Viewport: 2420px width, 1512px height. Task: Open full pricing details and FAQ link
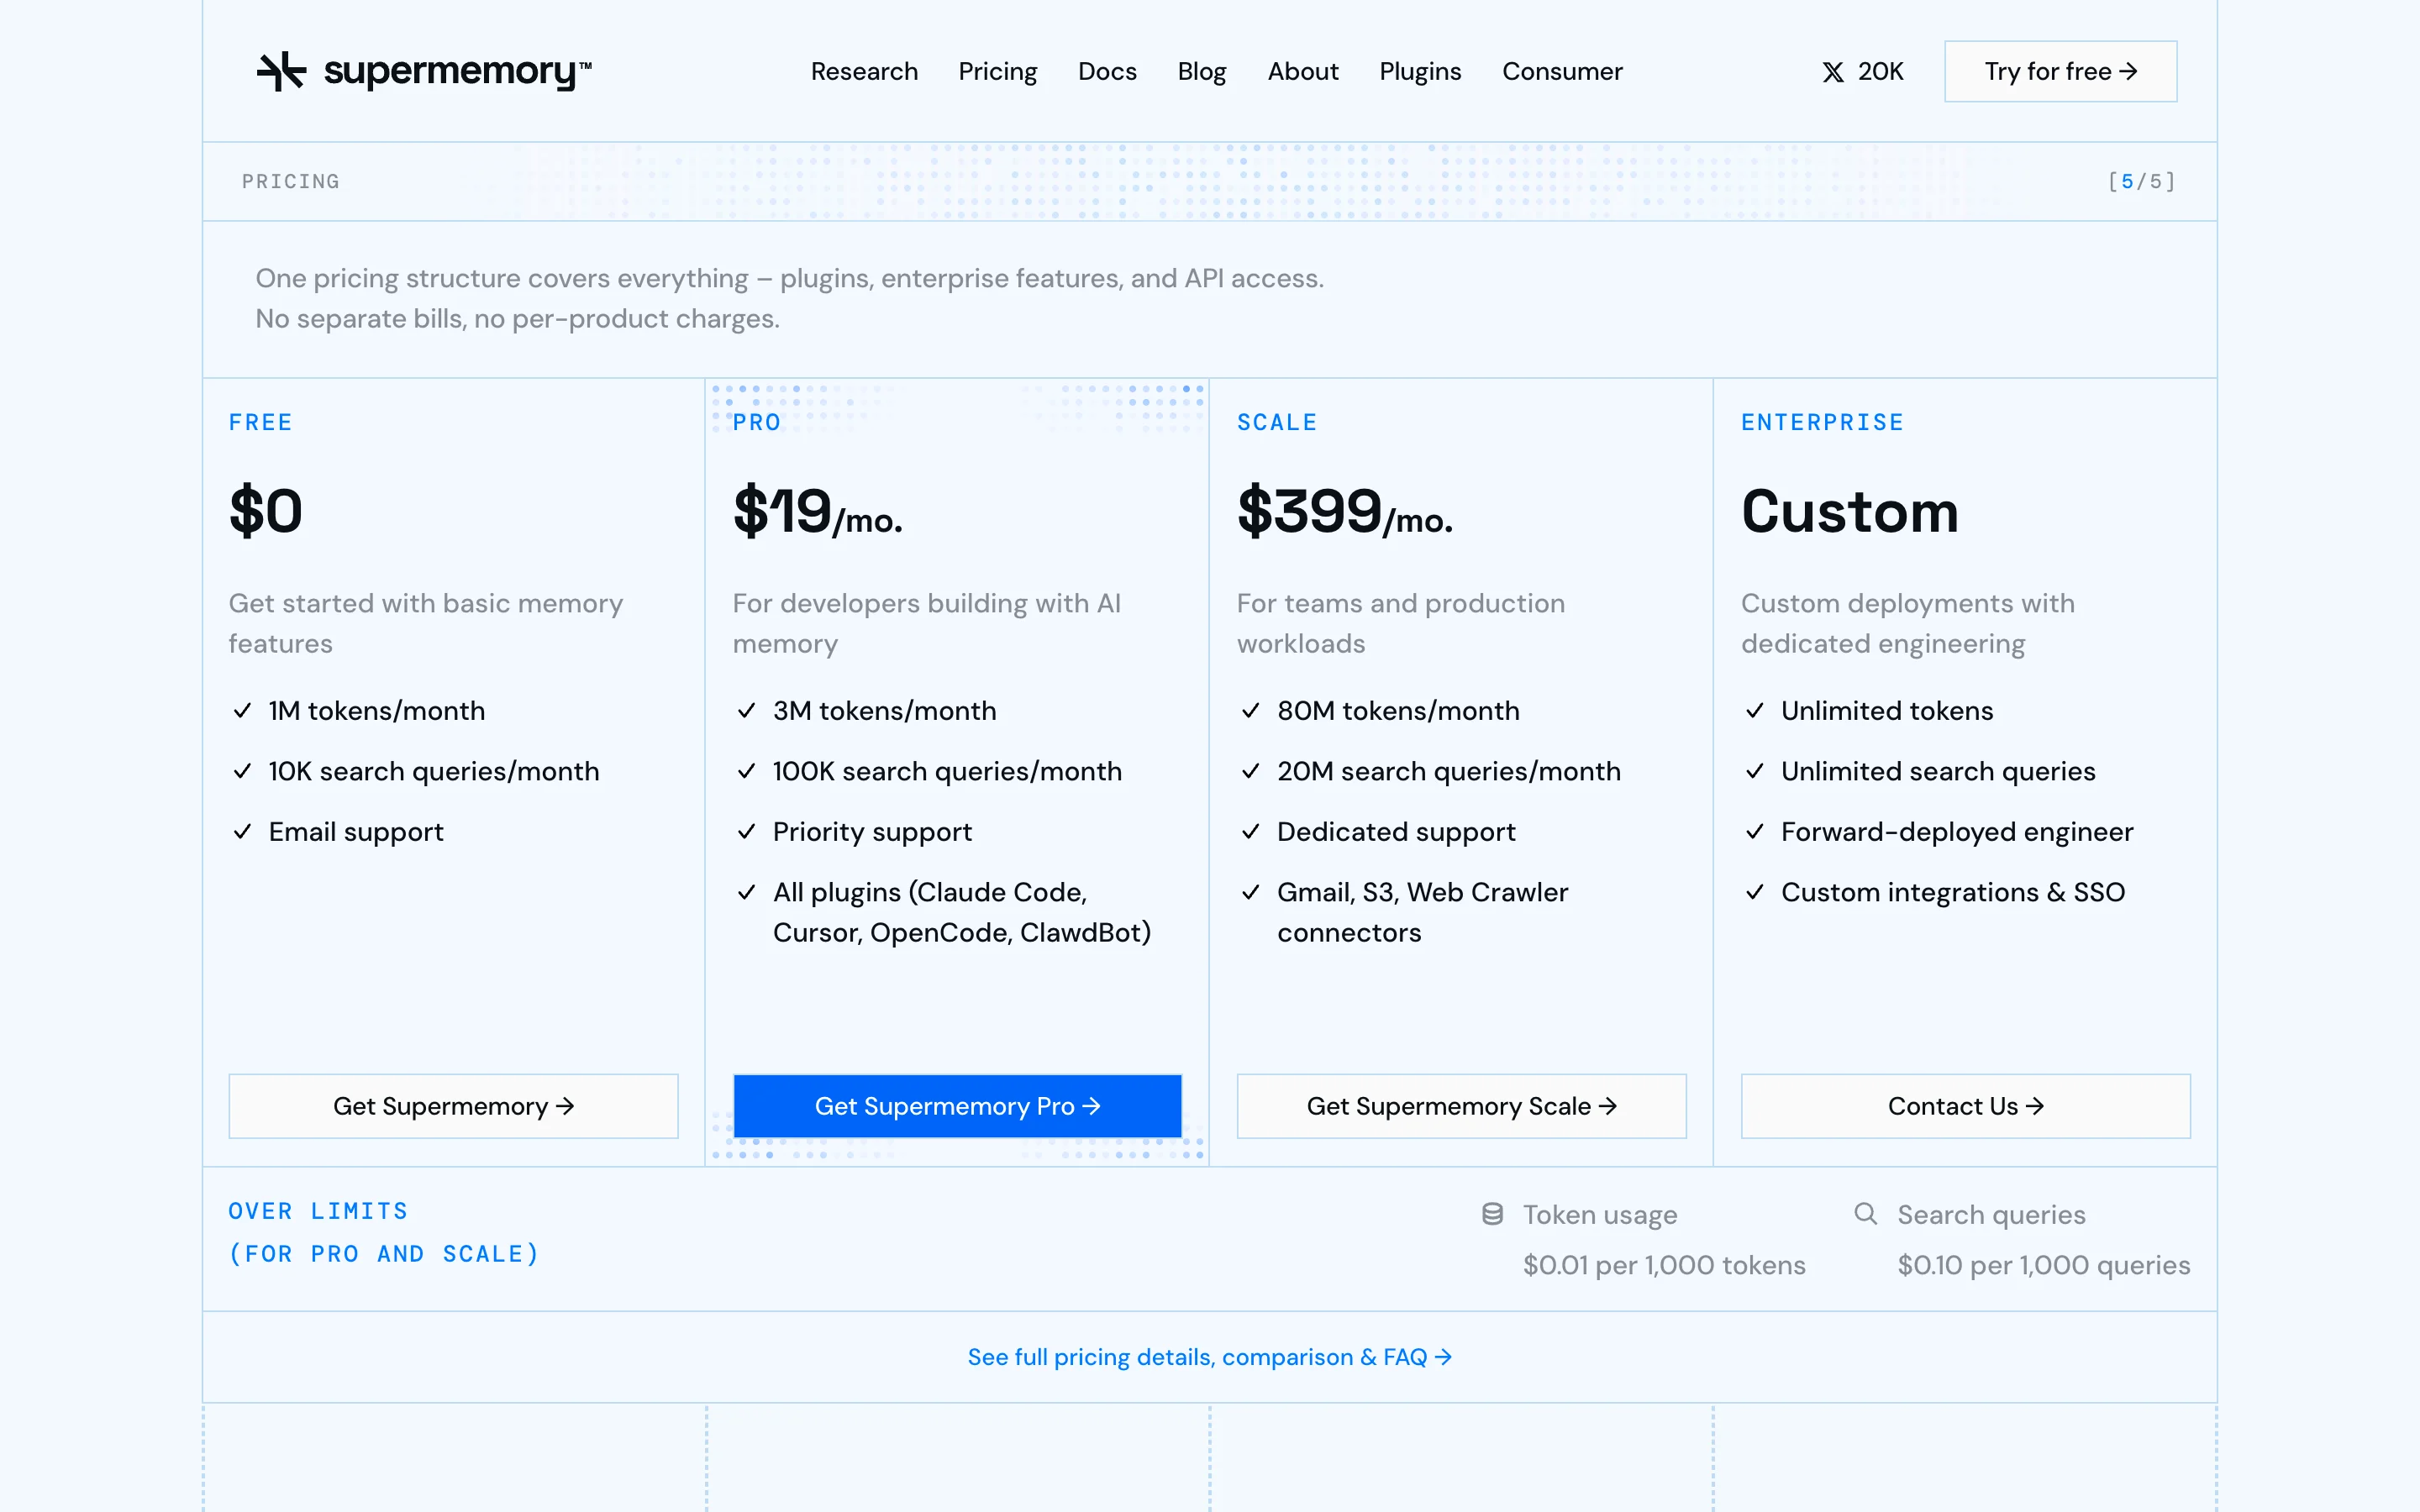click(x=1209, y=1357)
